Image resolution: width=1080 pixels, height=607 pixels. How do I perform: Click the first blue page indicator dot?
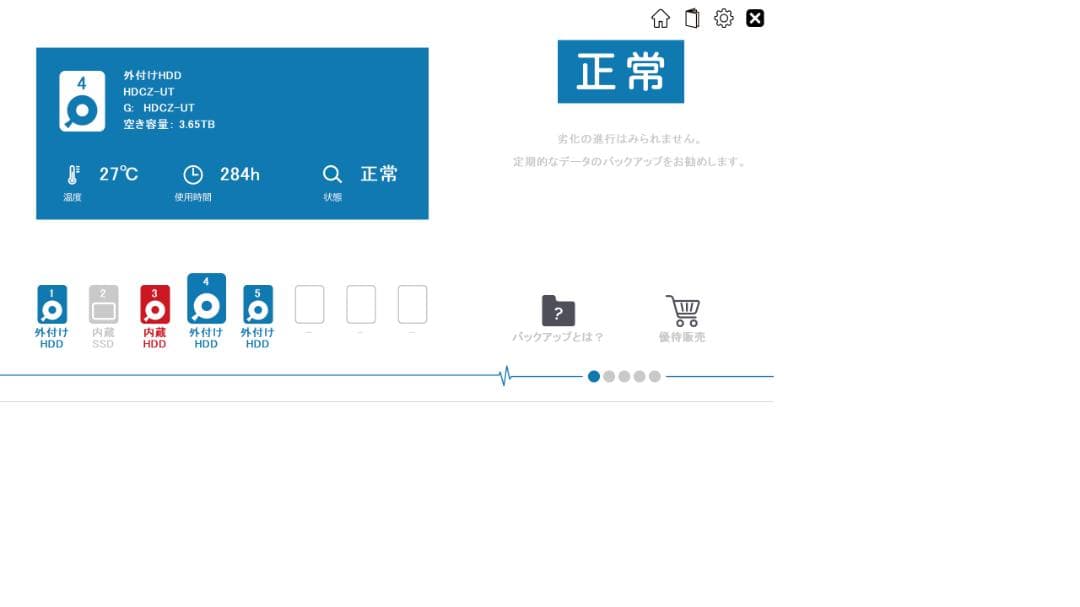[x=594, y=377]
